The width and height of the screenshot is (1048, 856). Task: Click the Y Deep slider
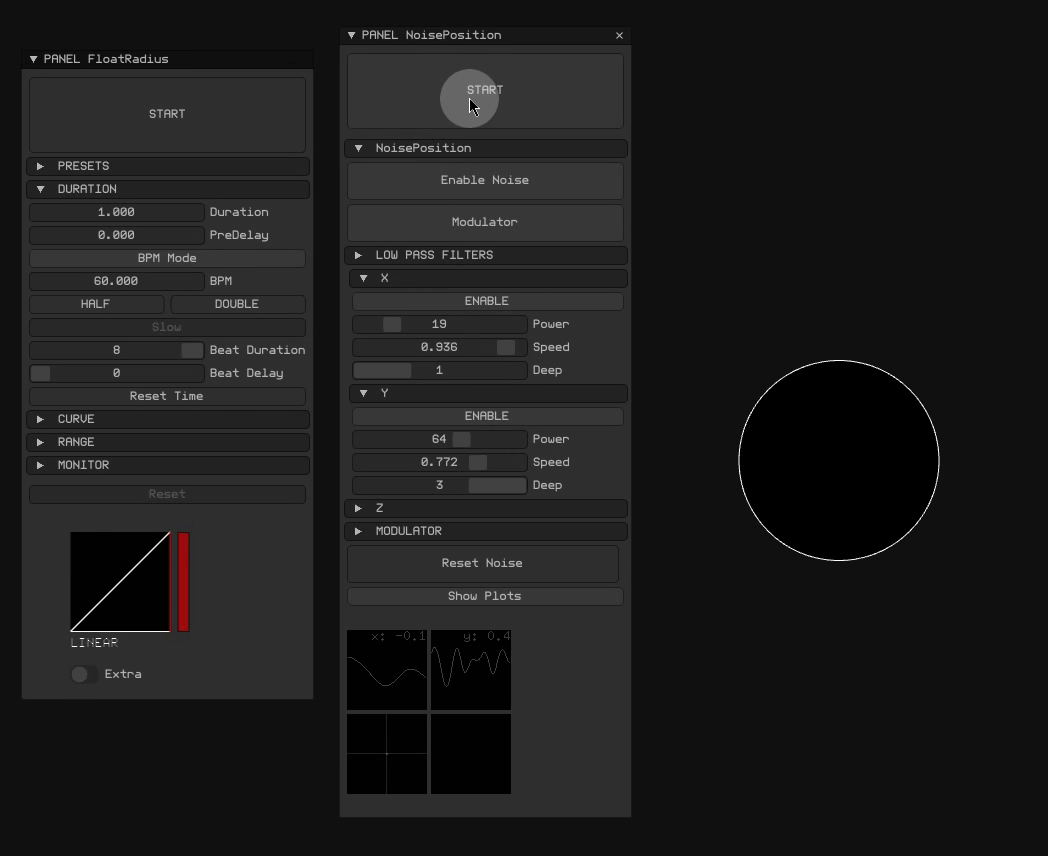439,485
